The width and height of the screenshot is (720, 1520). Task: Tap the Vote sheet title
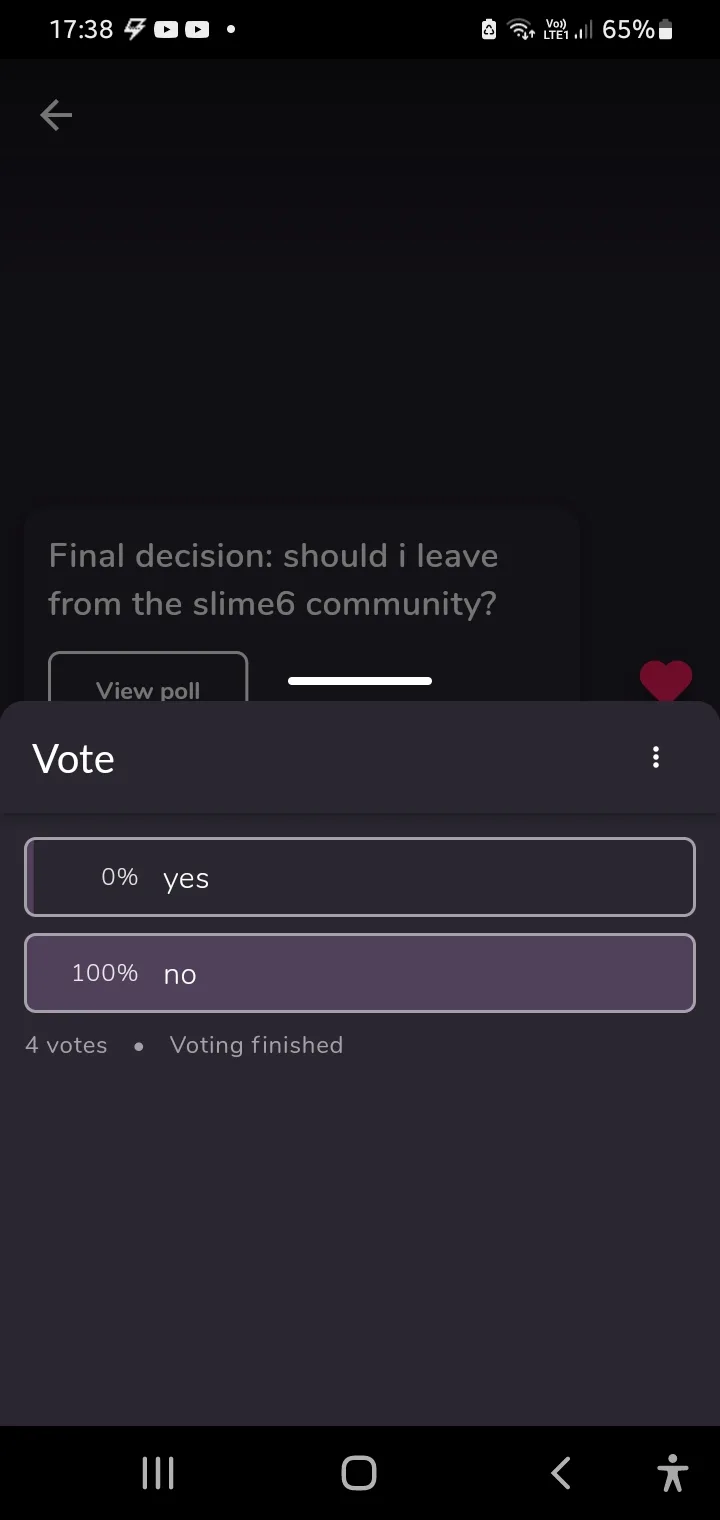point(73,759)
